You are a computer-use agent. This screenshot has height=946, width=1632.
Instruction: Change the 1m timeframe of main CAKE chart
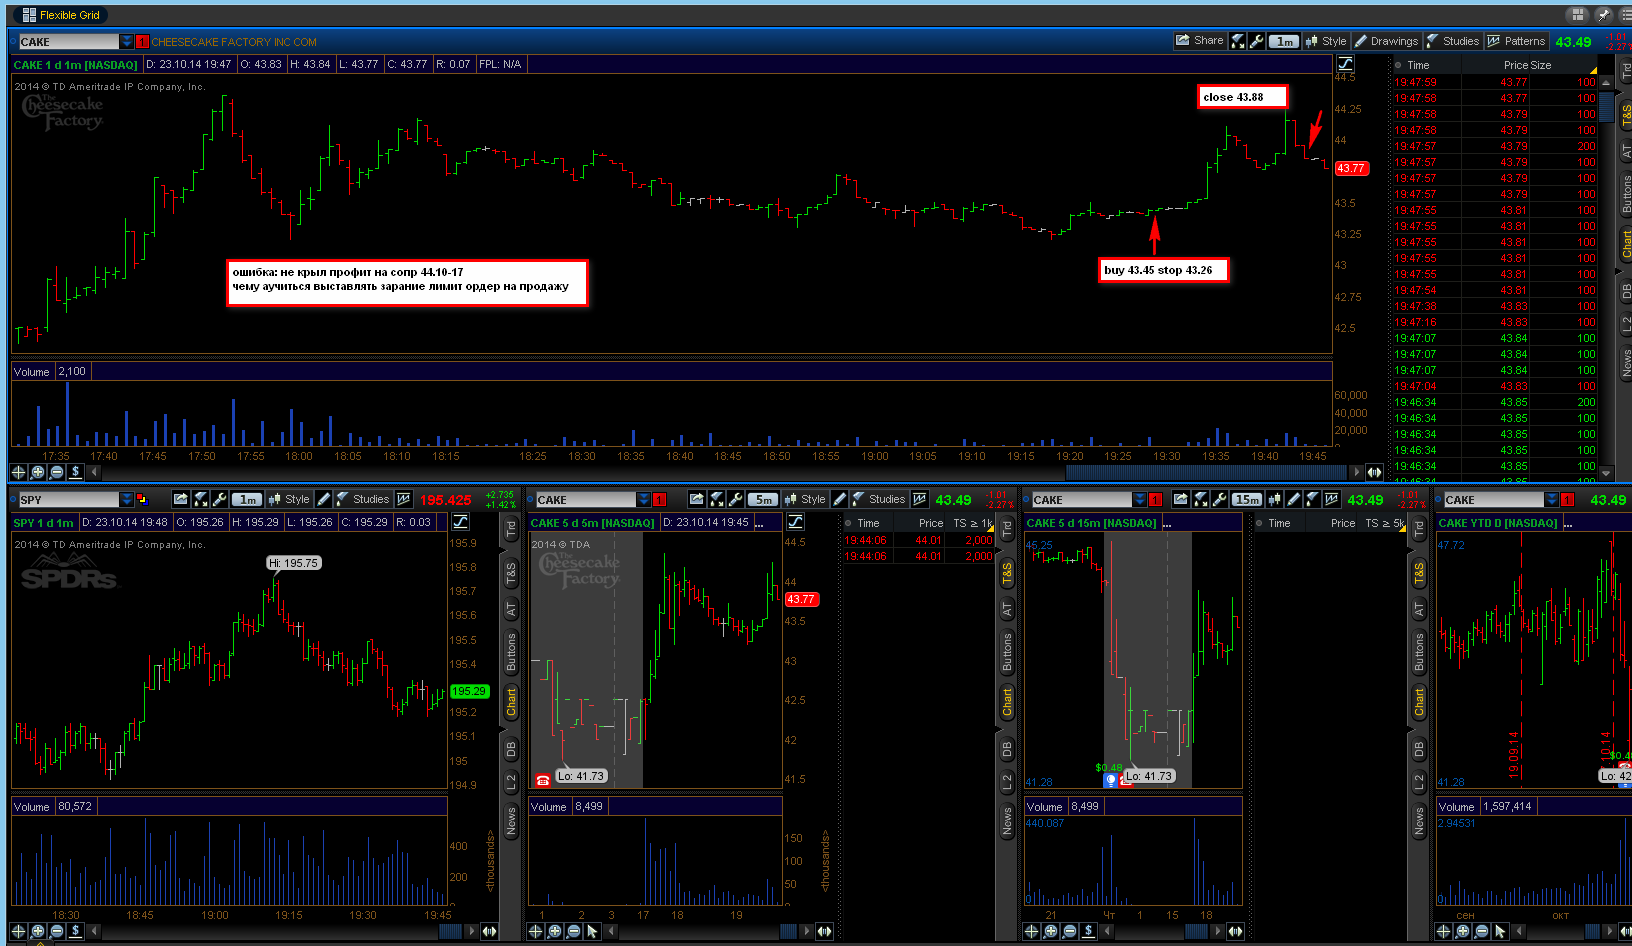point(1284,41)
